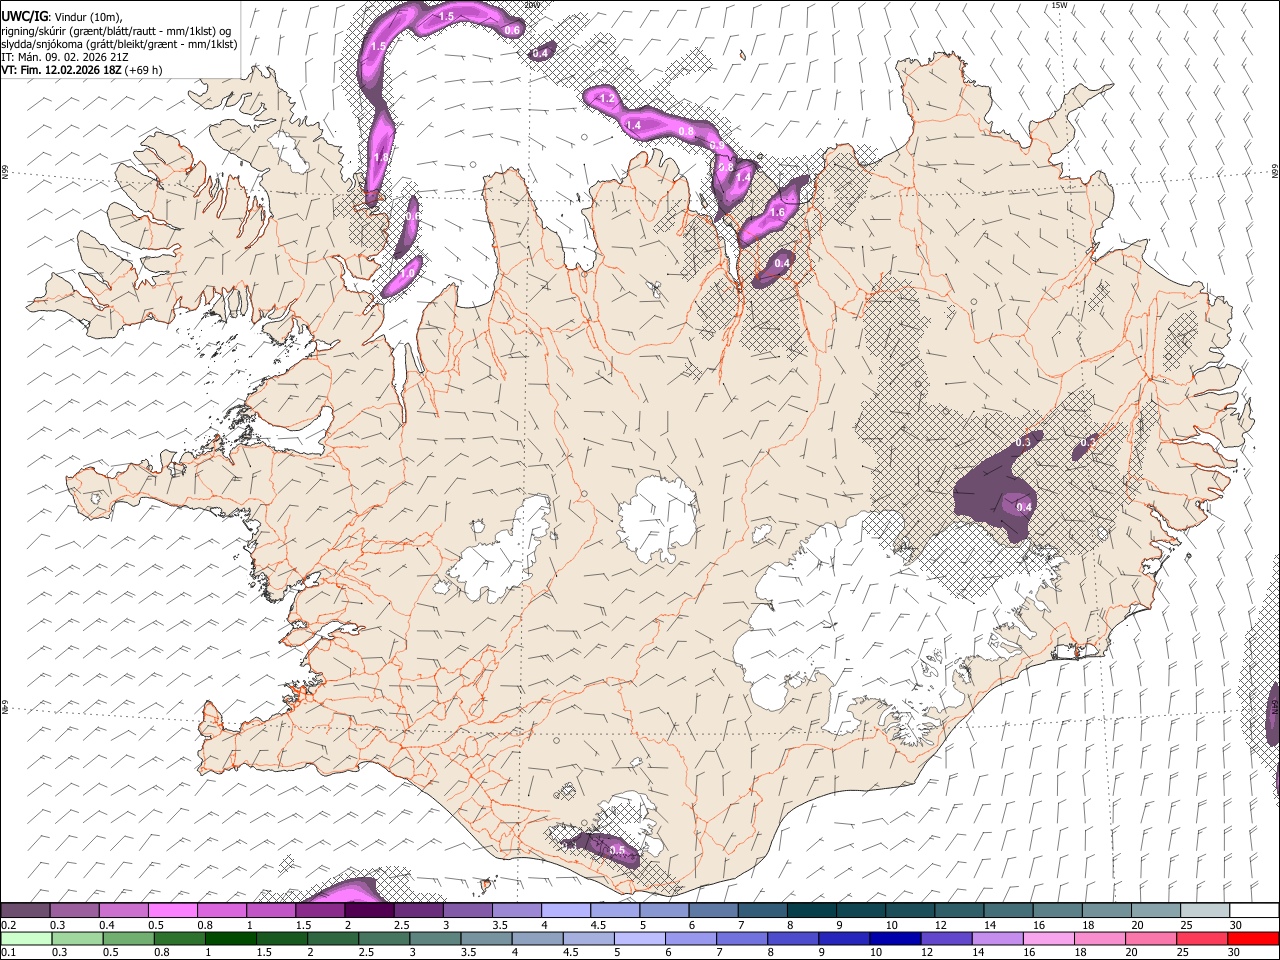The height and width of the screenshot is (960, 1280).
Task: Click the (+69 h) forecast offset
Action: pyautogui.click(x=144, y=70)
